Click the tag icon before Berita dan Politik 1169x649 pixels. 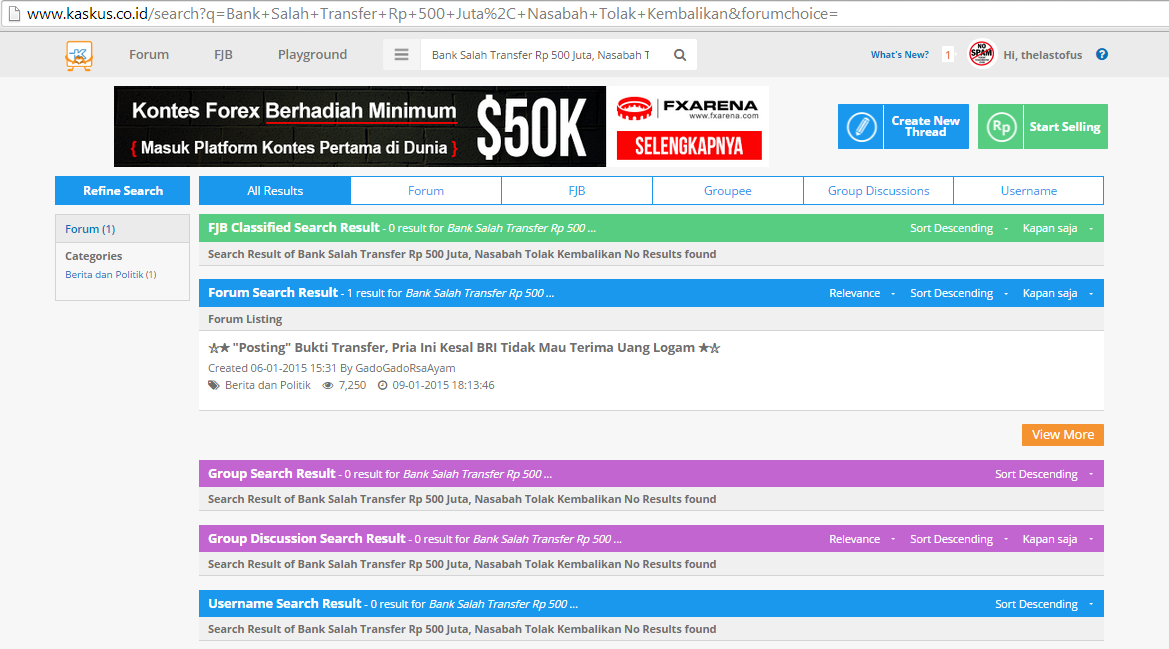coord(214,385)
